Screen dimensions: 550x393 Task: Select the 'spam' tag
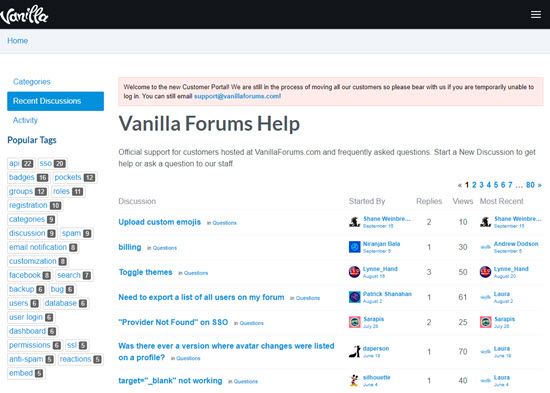(76, 233)
